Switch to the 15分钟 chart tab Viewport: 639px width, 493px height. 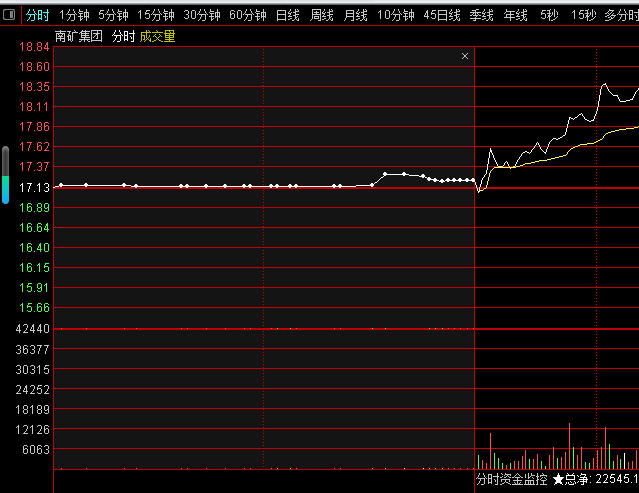tap(155, 15)
